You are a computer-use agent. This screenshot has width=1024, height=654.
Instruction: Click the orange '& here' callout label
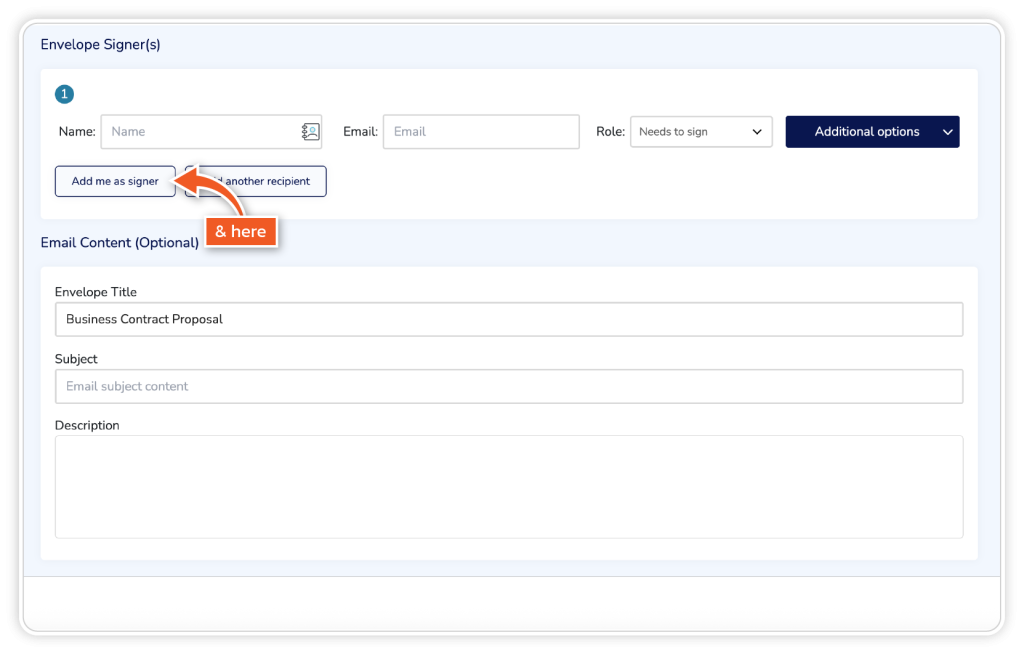pos(241,232)
